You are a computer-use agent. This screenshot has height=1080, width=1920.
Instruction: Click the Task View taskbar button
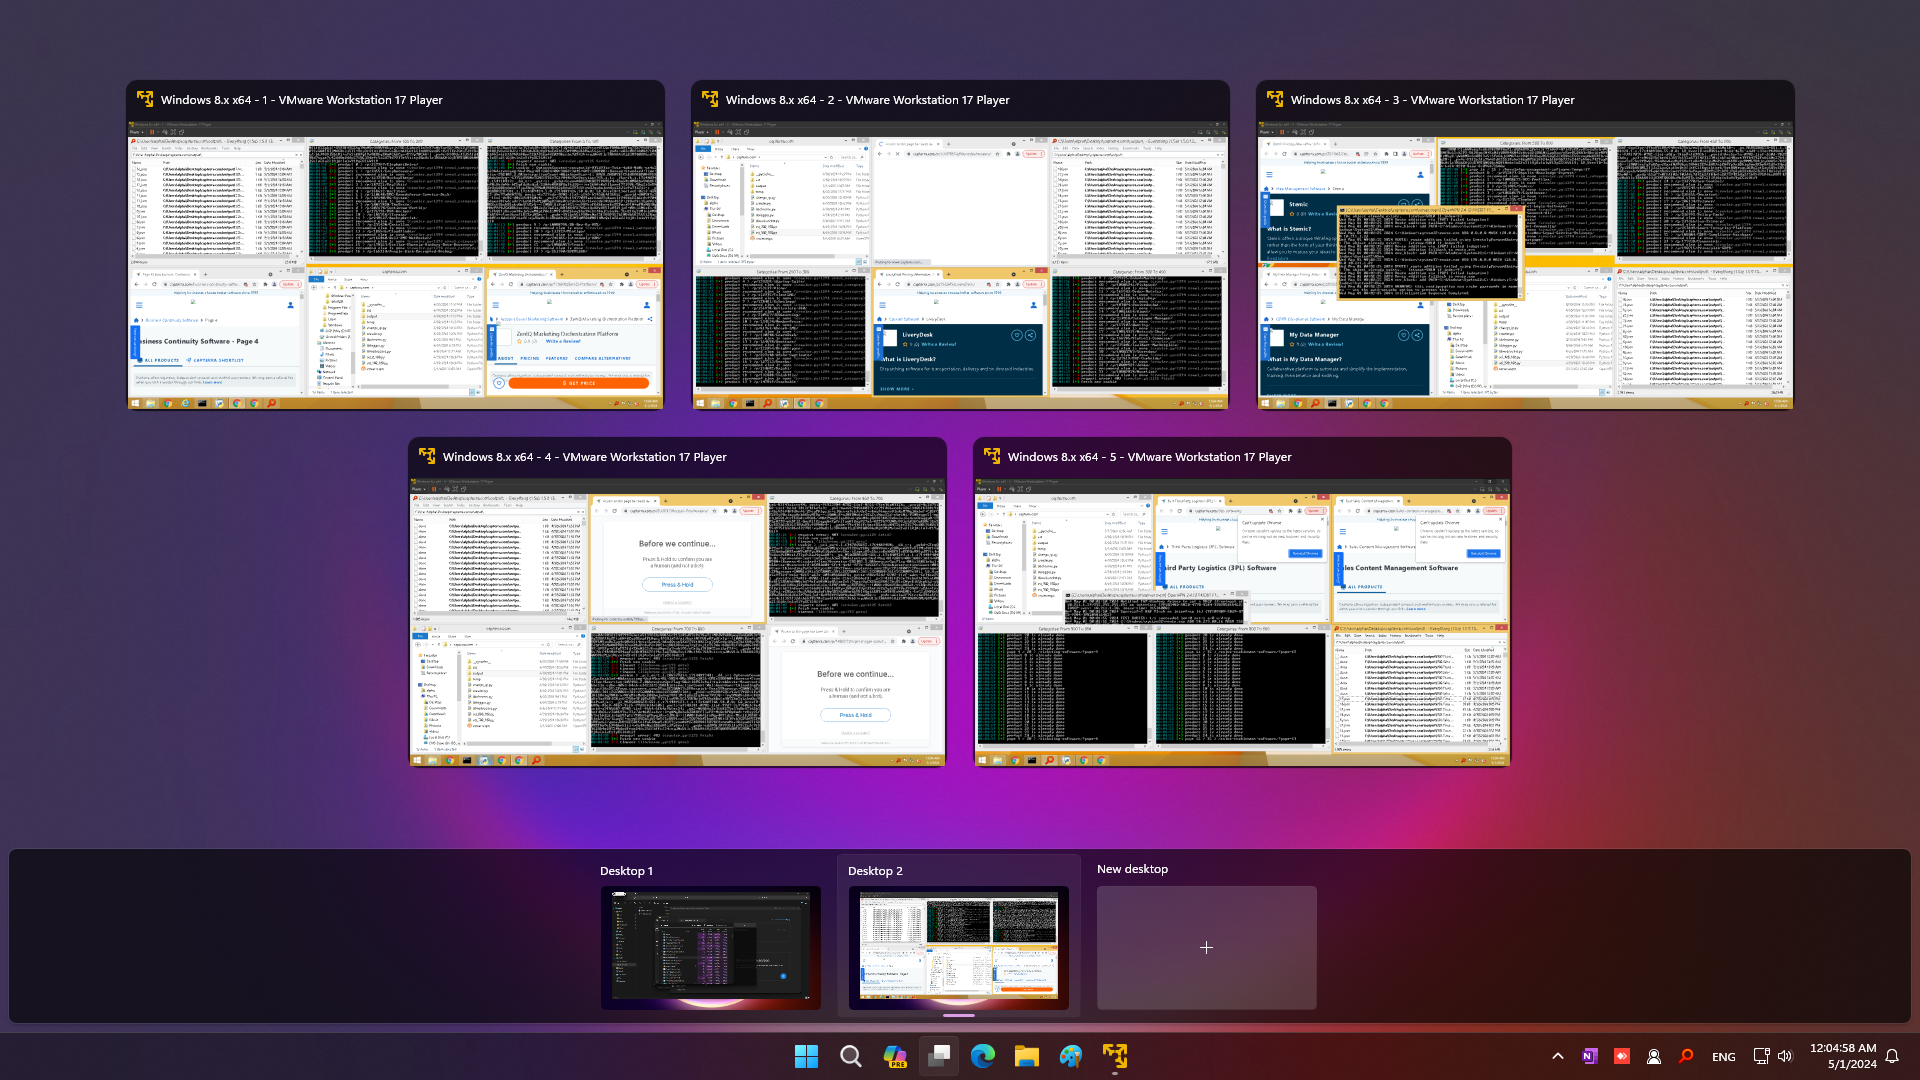click(939, 1056)
